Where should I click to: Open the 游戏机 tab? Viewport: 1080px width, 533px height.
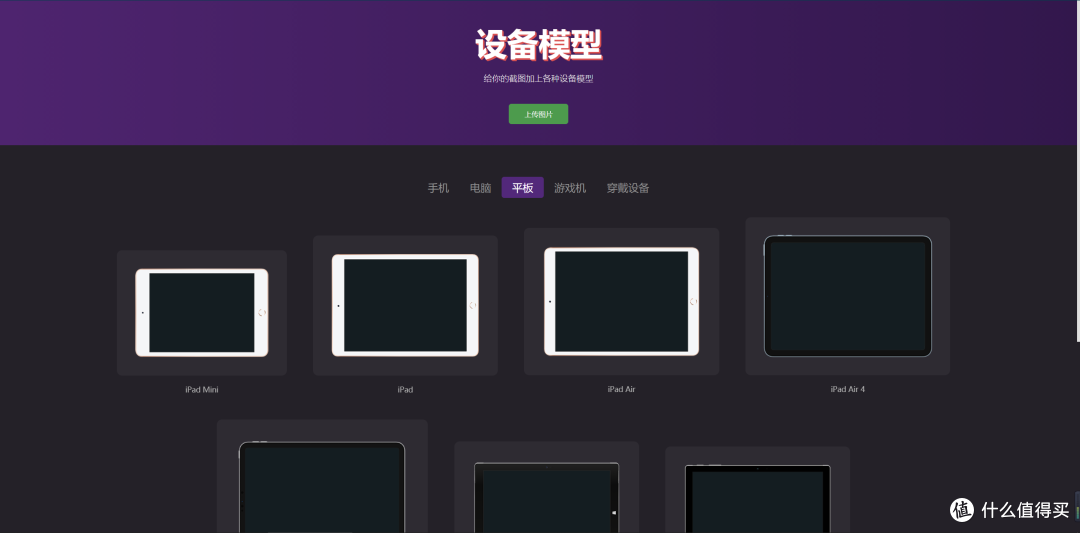click(x=570, y=188)
